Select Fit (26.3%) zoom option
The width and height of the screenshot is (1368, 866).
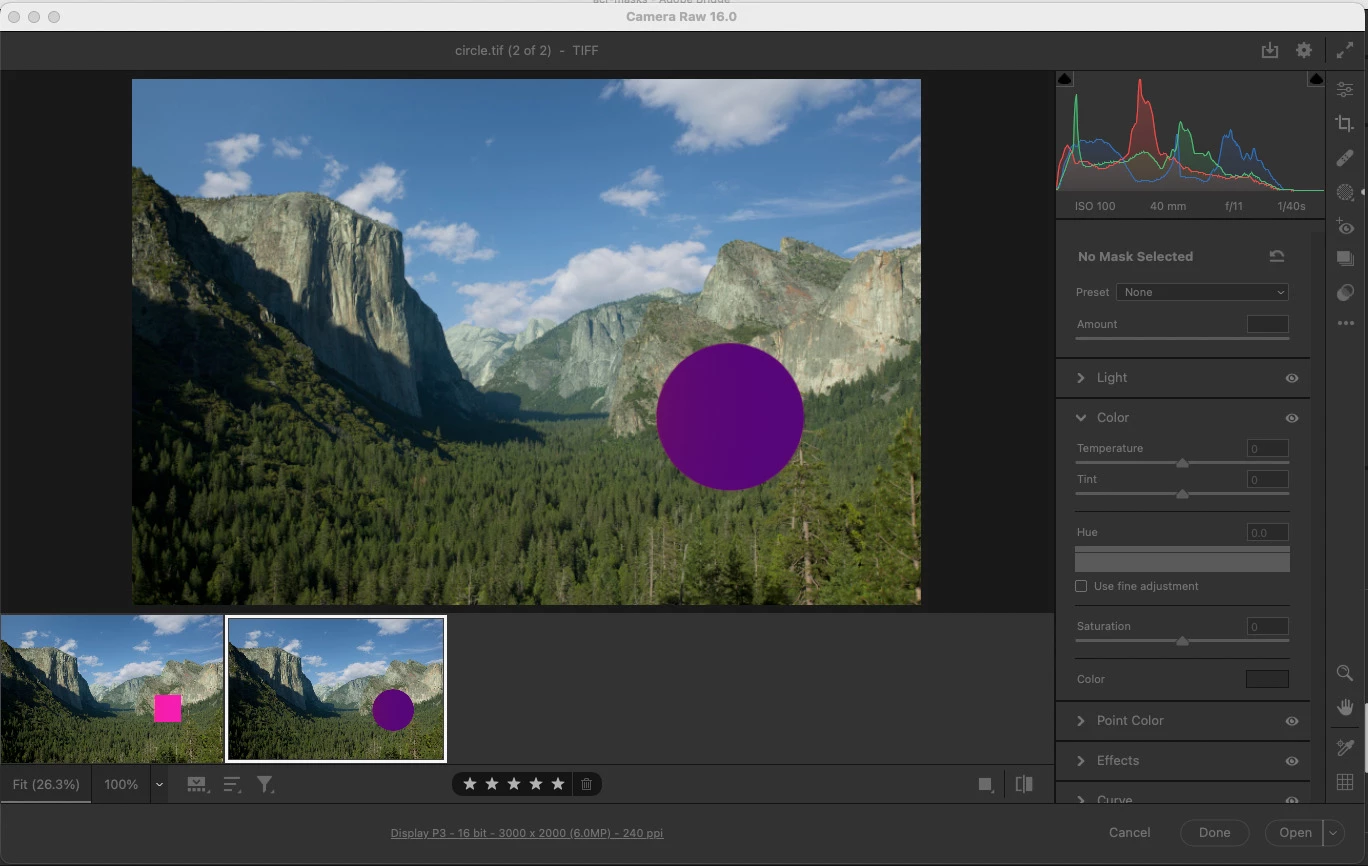tap(46, 784)
